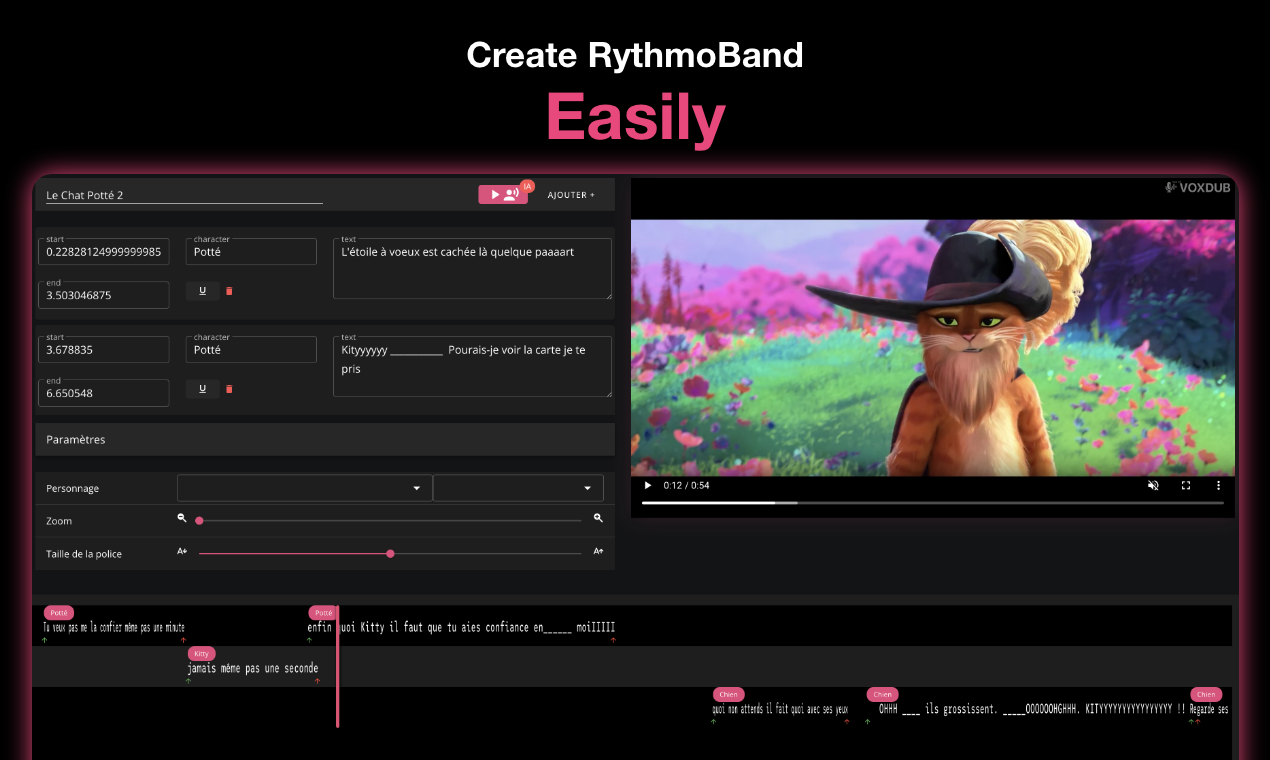Open the second Personnage dropdown
1270x760 pixels.
pyautogui.click(x=519, y=488)
